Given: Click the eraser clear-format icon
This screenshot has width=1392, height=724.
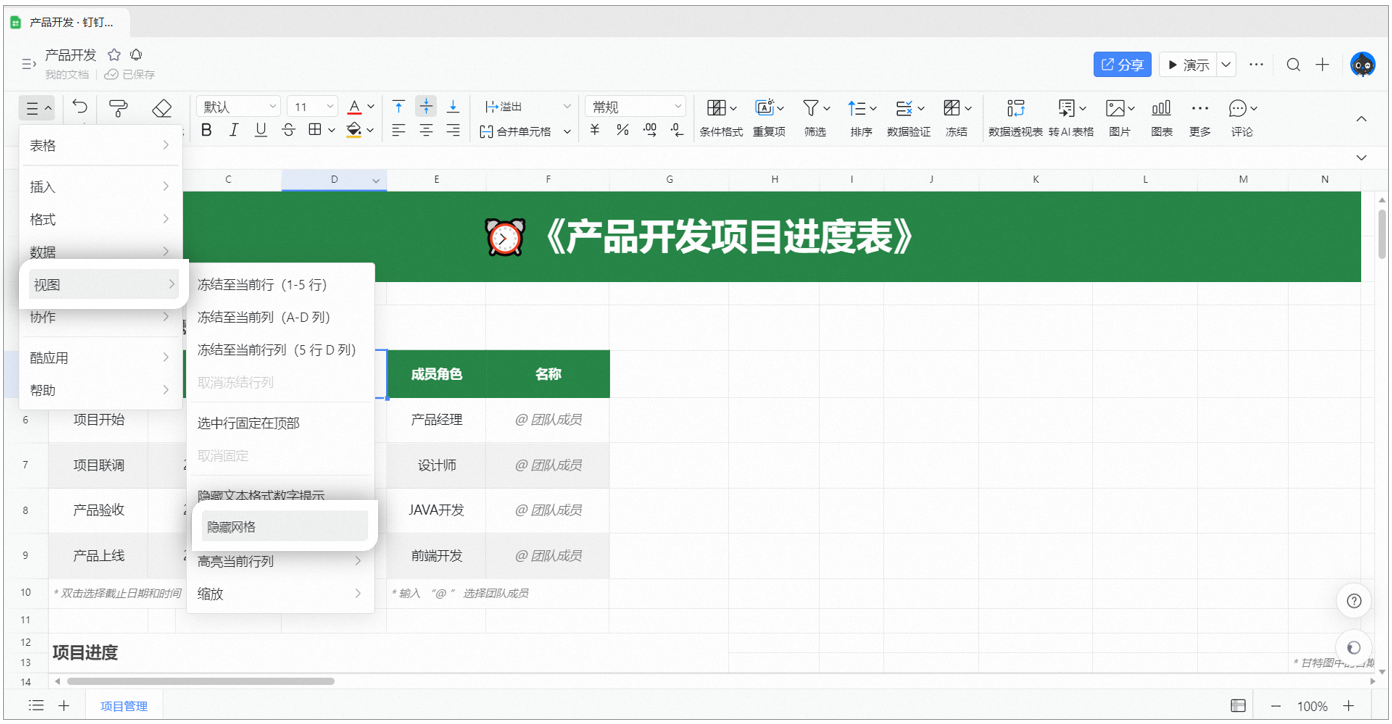Looking at the screenshot, I should (x=162, y=107).
